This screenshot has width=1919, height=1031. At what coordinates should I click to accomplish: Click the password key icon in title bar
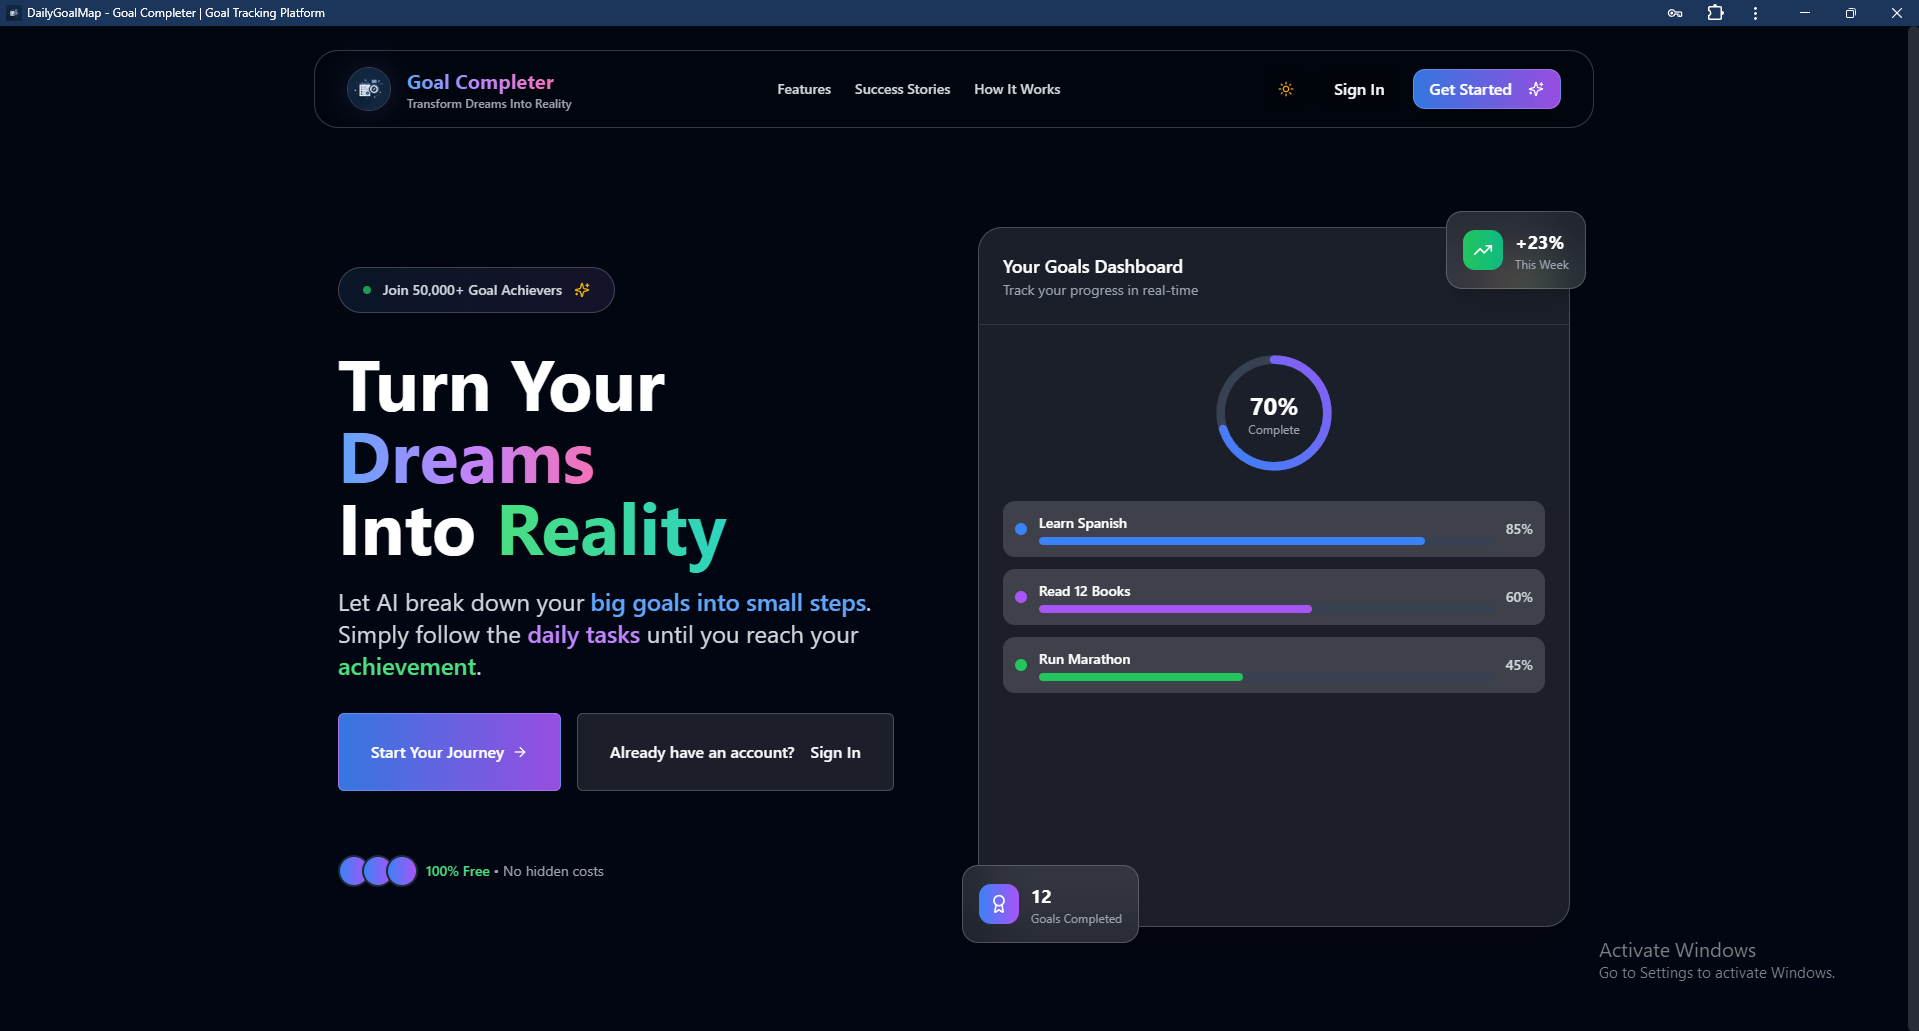[1675, 13]
